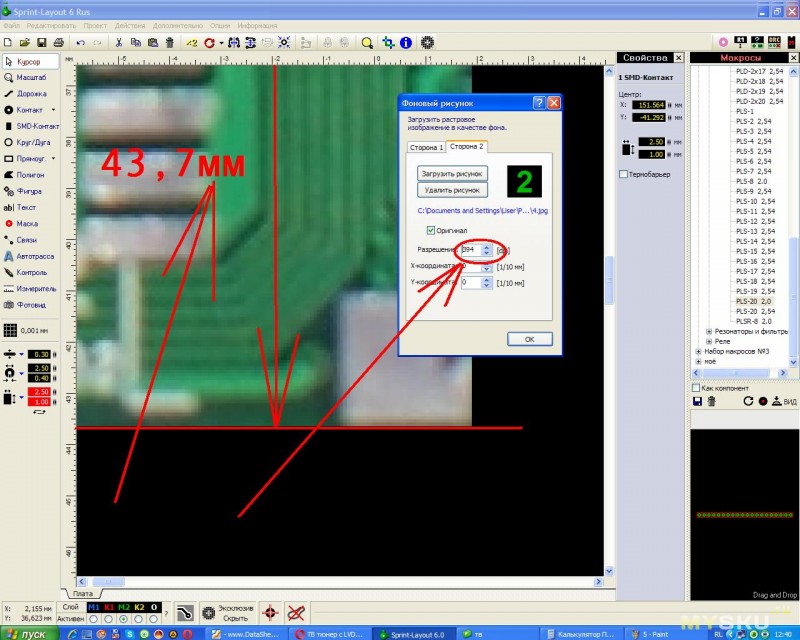The image size is (800, 640).
Task: Choose the Связи connections tool
Action: 31,240
